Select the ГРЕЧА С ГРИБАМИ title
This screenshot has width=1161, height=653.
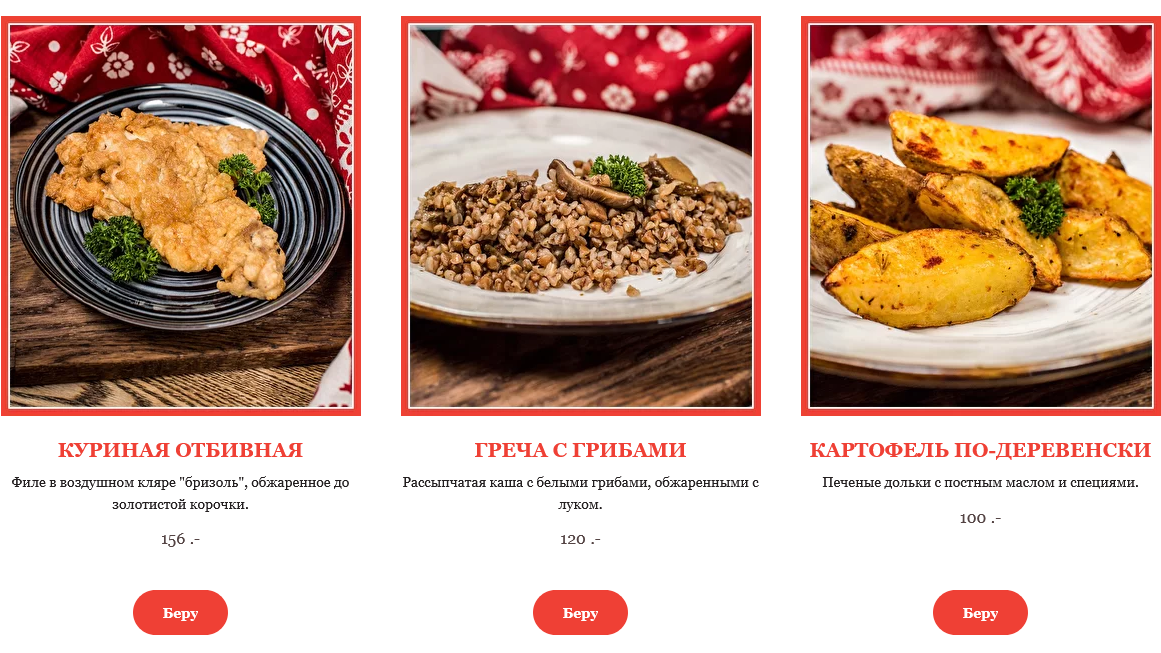point(580,450)
